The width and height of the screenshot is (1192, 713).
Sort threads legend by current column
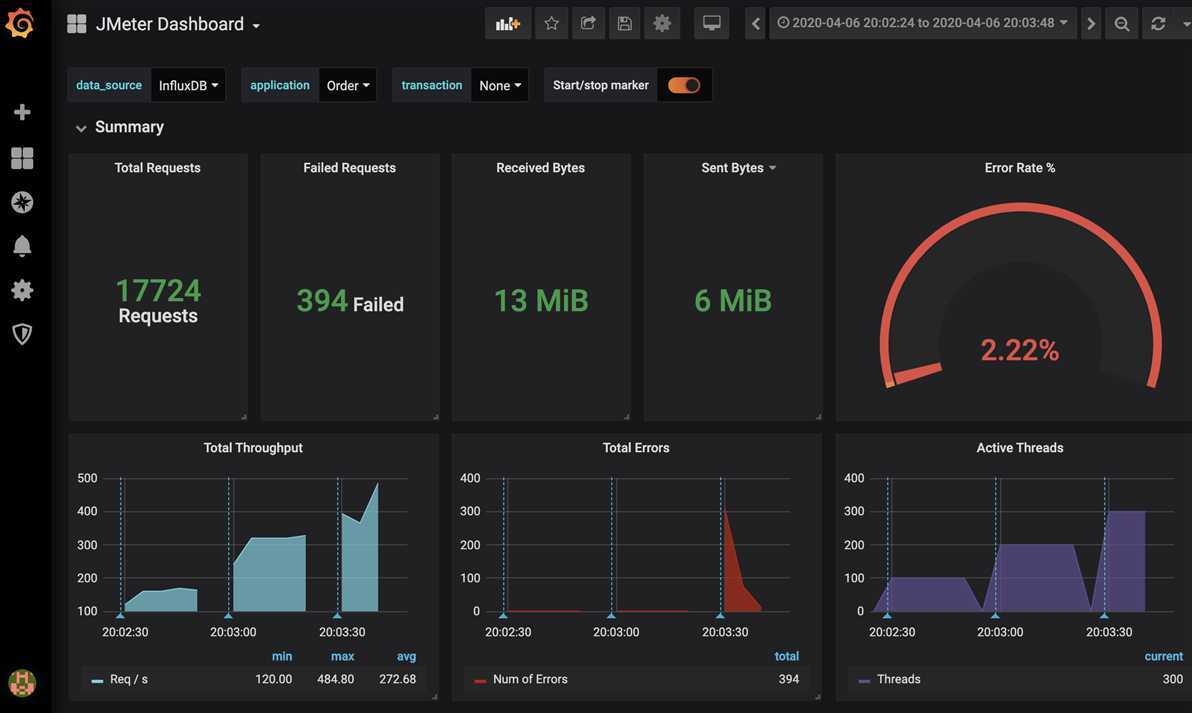click(1164, 656)
